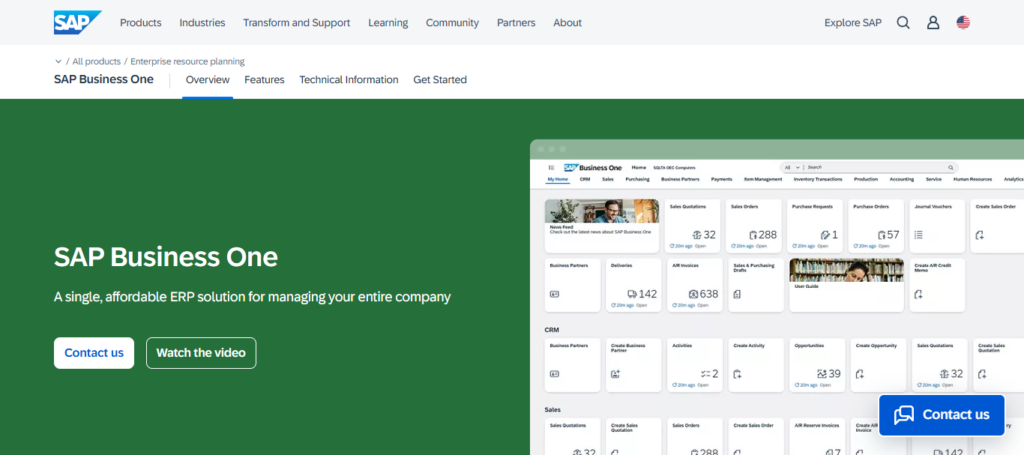Click the icon on Purchase Orders tile
Image resolution: width=1024 pixels, height=455 pixels.
882,235
